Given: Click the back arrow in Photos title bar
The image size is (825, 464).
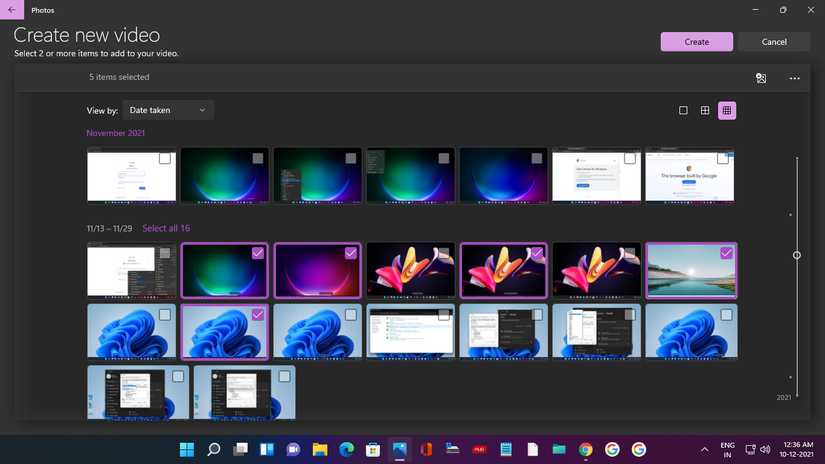Looking at the screenshot, I should (x=12, y=10).
